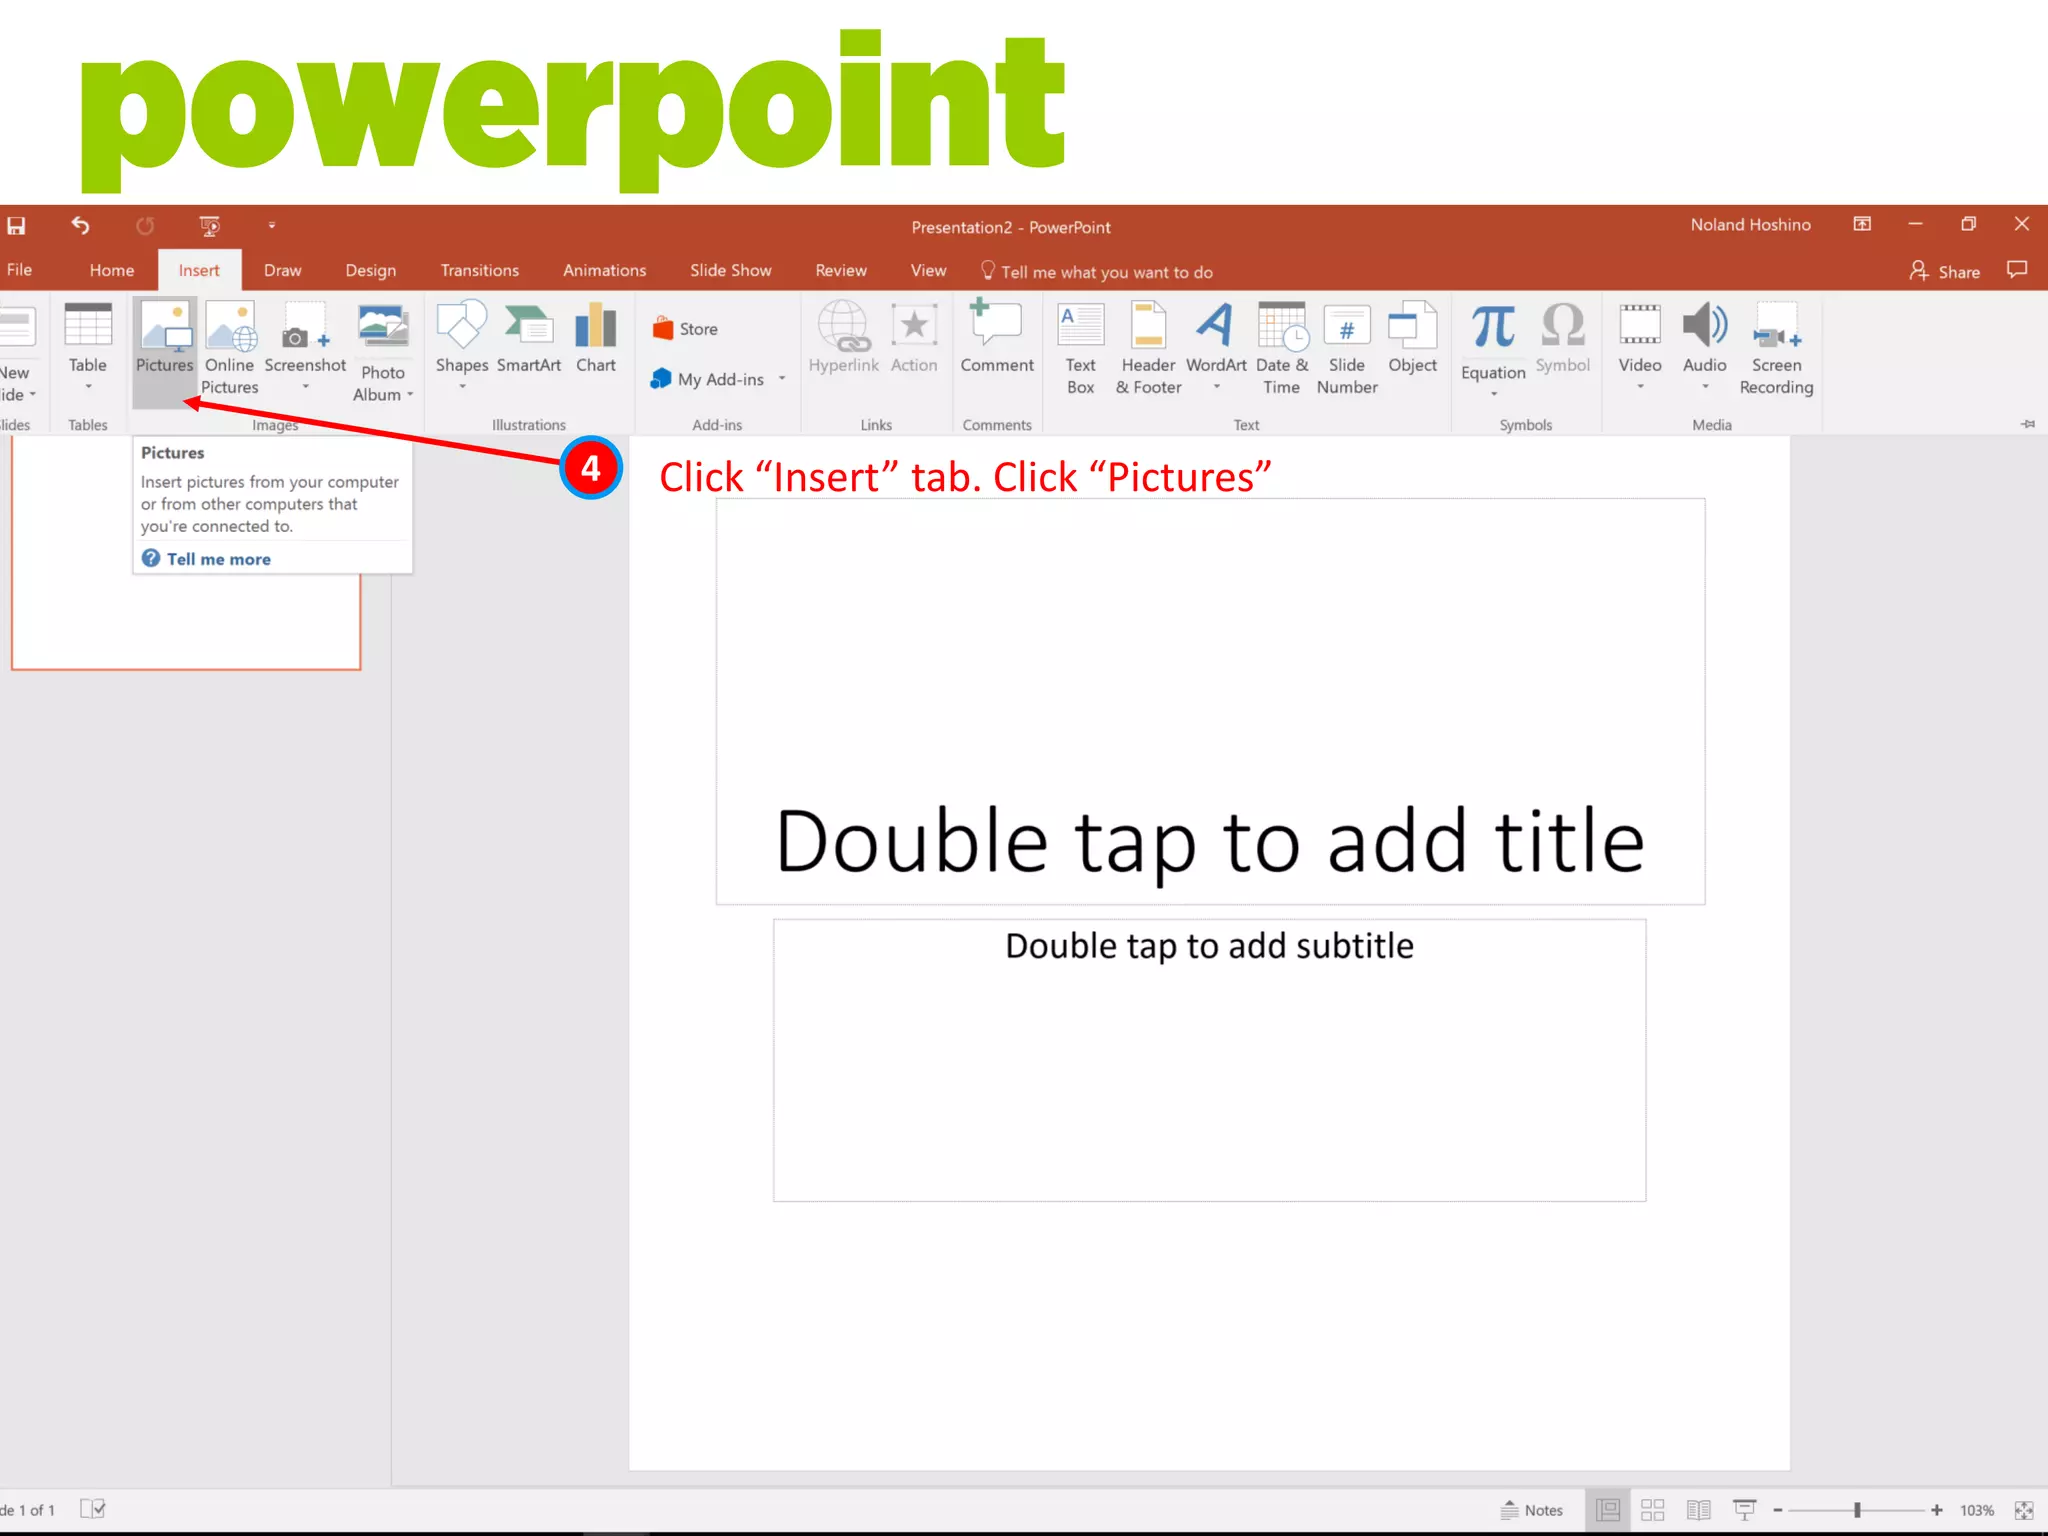Click the title placeholder on slide
Image resolution: width=2048 pixels, height=1536 pixels.
click(x=1210, y=701)
